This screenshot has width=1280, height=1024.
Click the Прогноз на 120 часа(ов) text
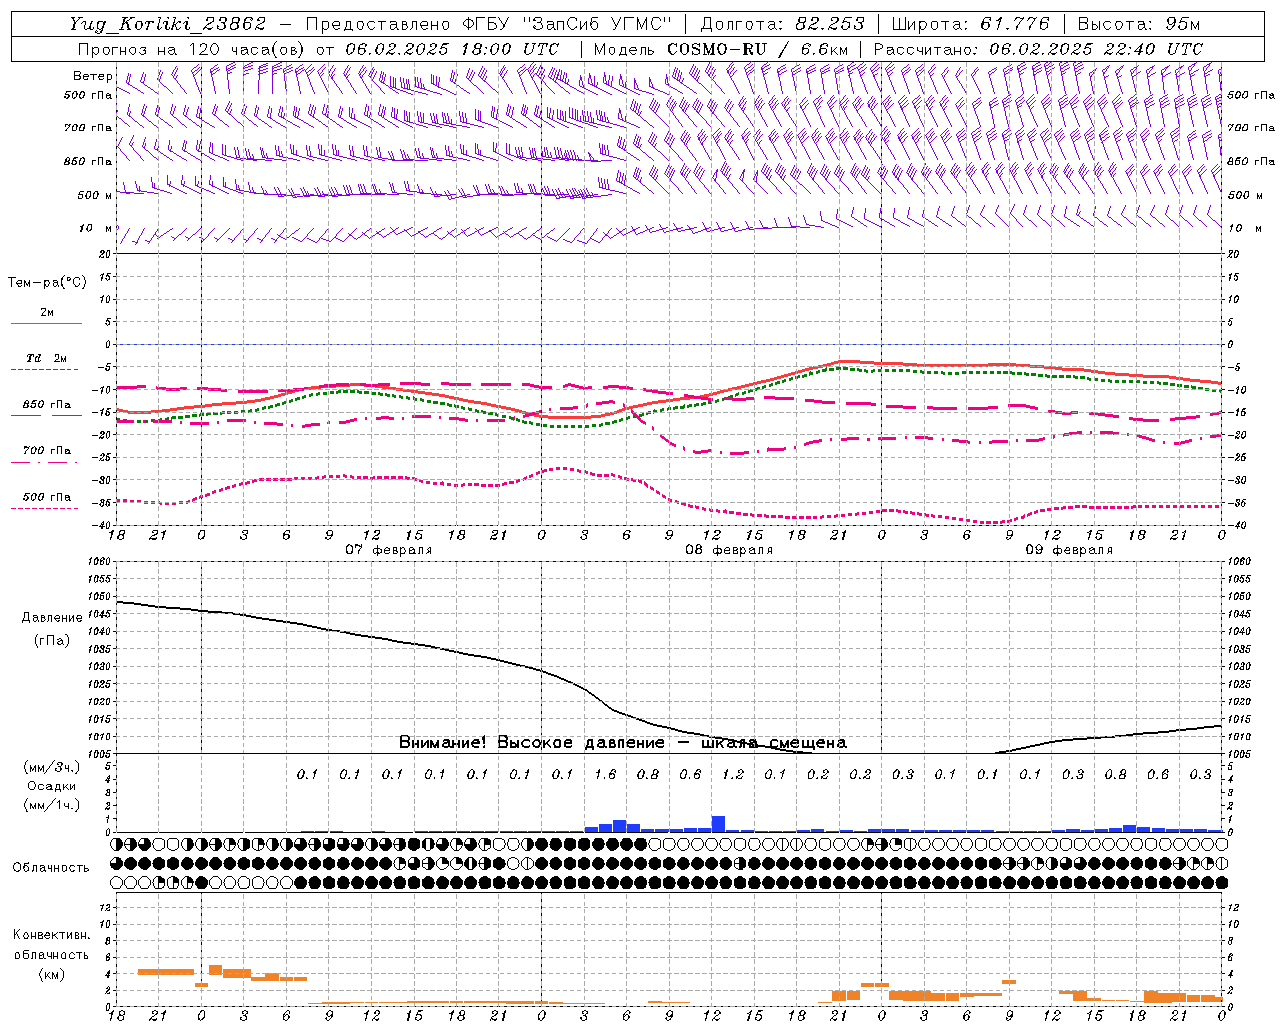[x=192, y=49]
